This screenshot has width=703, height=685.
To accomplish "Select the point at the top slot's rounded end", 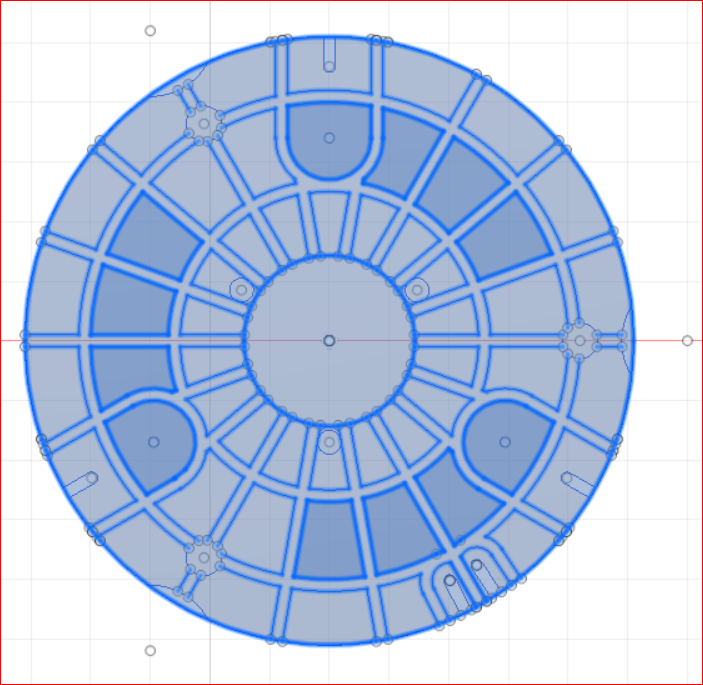I will [329, 67].
